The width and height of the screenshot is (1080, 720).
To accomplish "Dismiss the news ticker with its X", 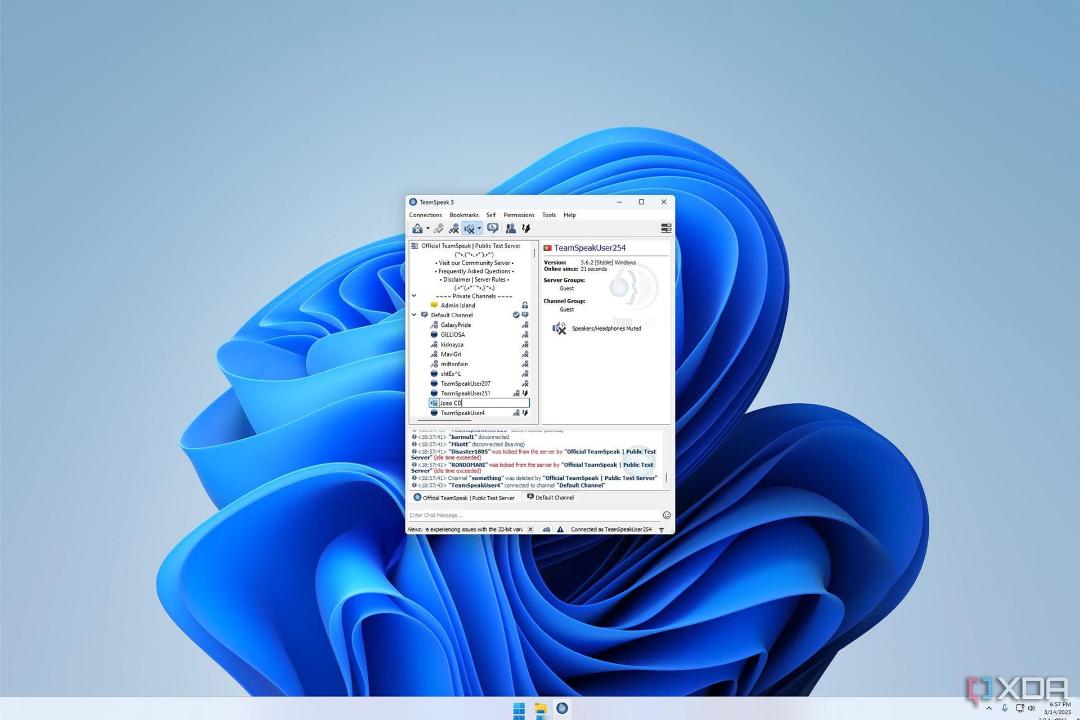I will point(530,529).
